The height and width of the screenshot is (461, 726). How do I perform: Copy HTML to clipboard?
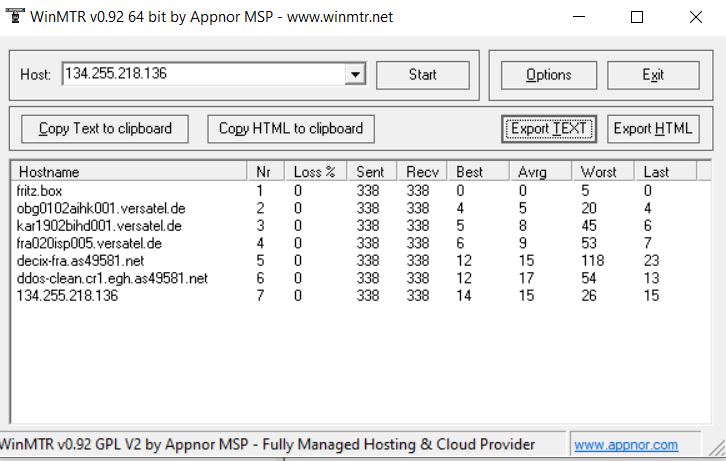pyautogui.click(x=291, y=129)
